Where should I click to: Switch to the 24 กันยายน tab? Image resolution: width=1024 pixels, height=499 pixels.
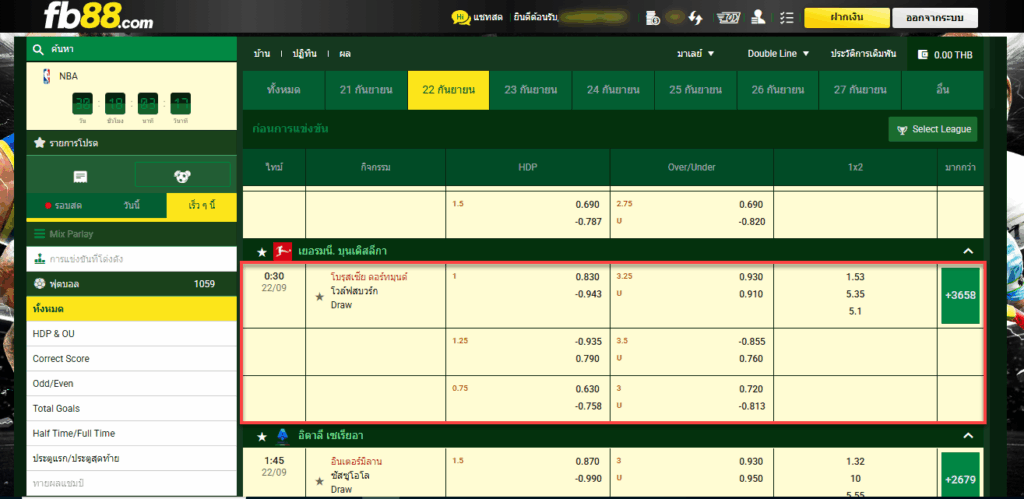click(x=613, y=90)
